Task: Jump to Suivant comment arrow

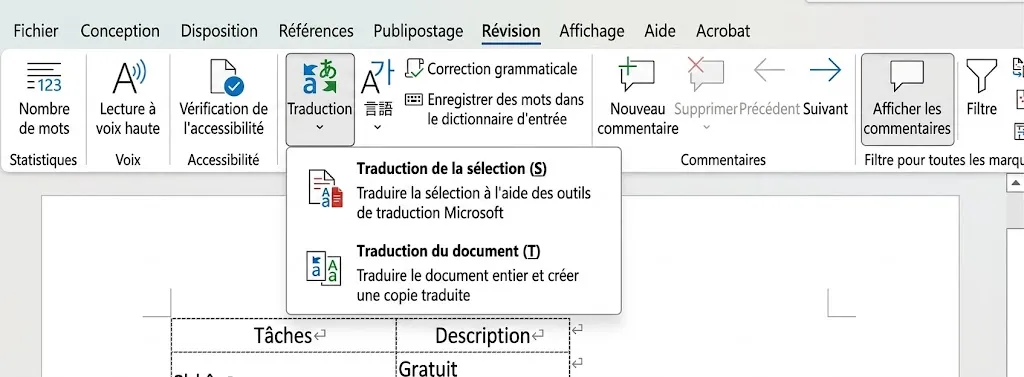Action: [825, 71]
